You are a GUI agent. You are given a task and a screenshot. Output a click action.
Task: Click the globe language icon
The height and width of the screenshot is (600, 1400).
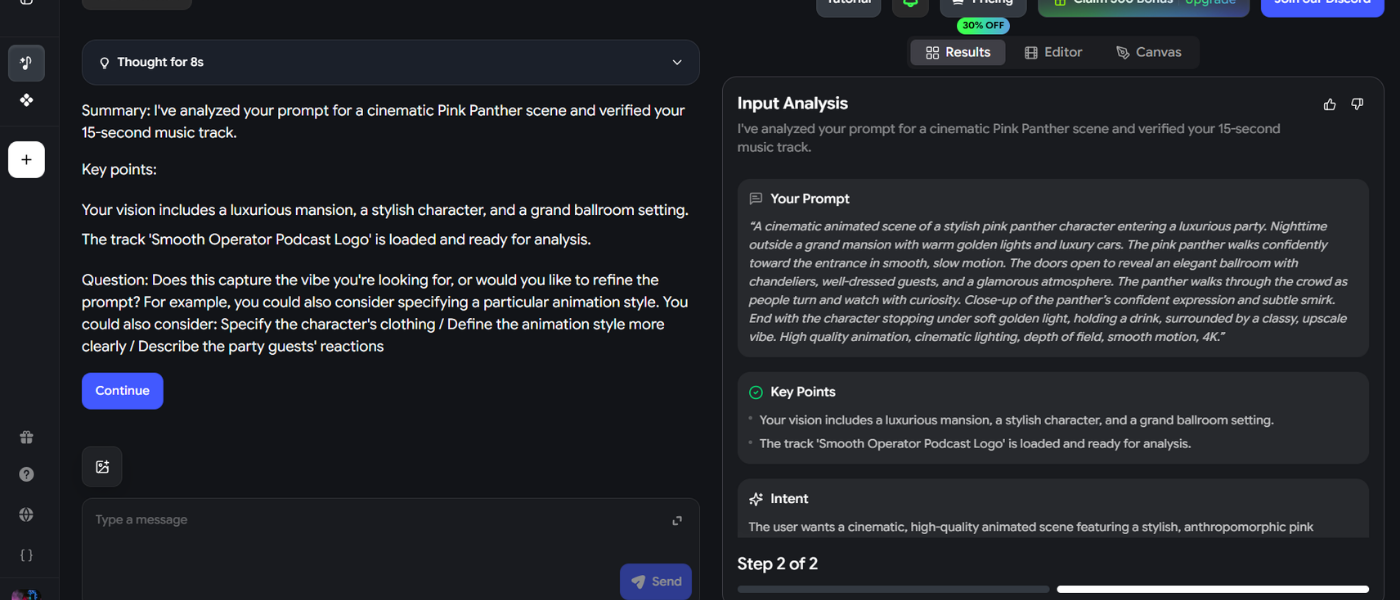click(26, 515)
